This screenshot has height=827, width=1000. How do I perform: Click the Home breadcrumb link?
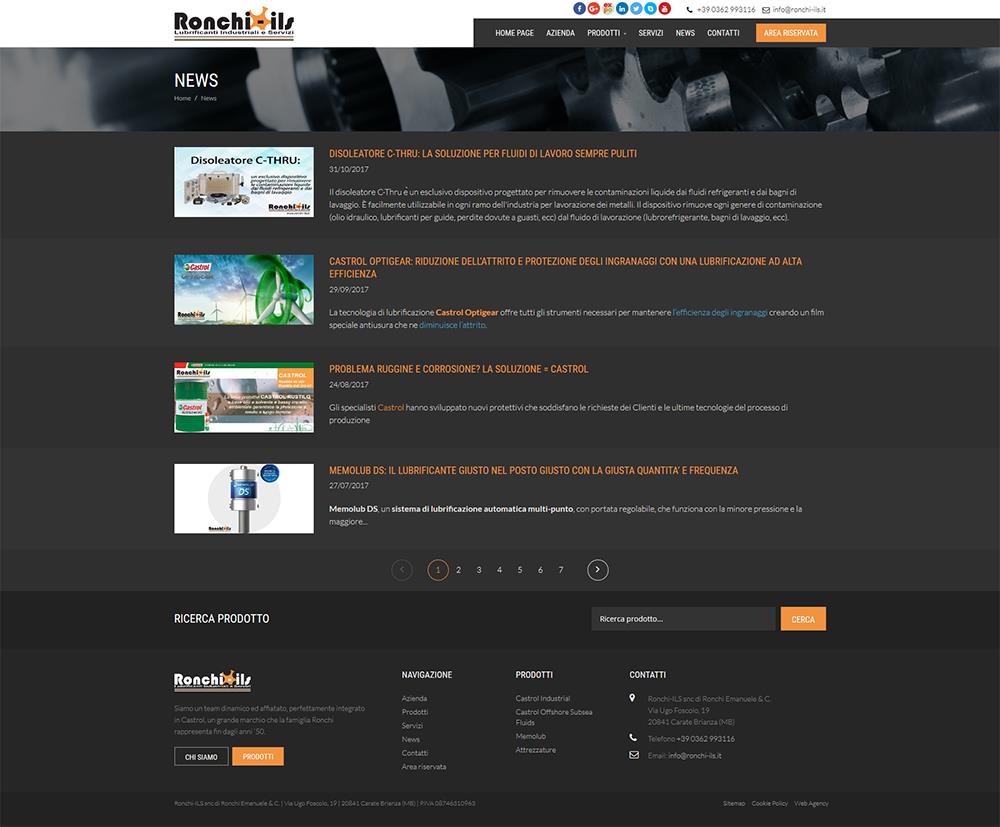(x=182, y=98)
